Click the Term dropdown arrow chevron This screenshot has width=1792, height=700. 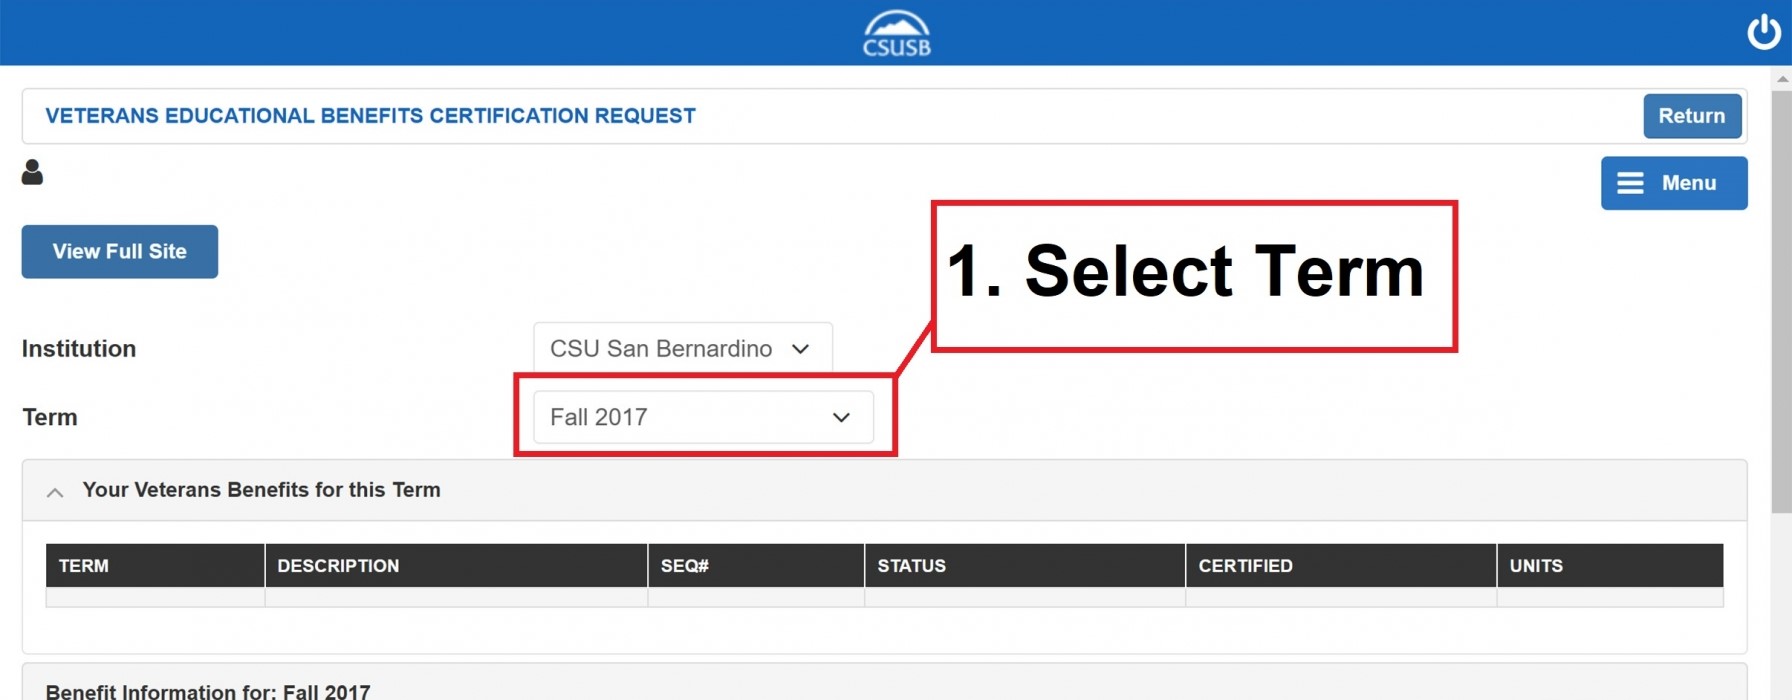click(x=841, y=418)
